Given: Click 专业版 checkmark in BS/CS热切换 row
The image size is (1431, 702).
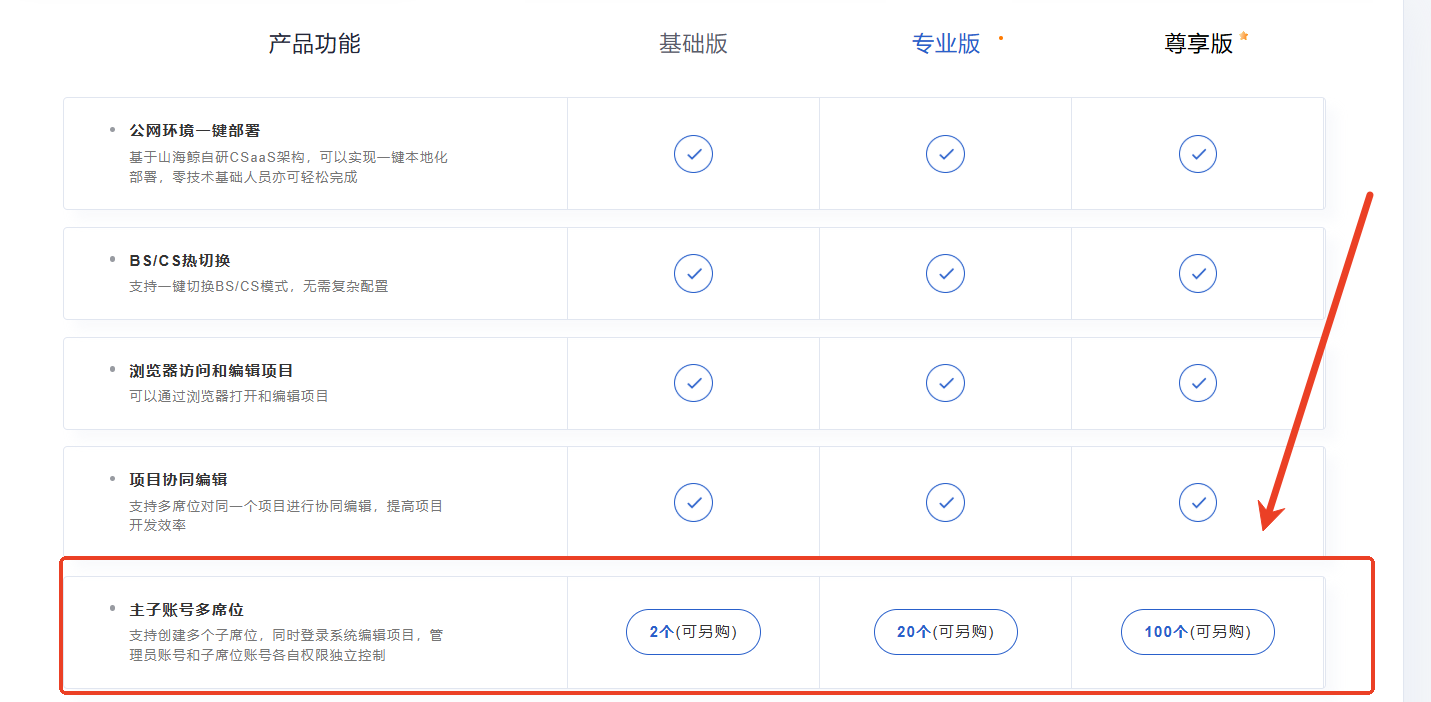Looking at the screenshot, I should tap(945, 273).
